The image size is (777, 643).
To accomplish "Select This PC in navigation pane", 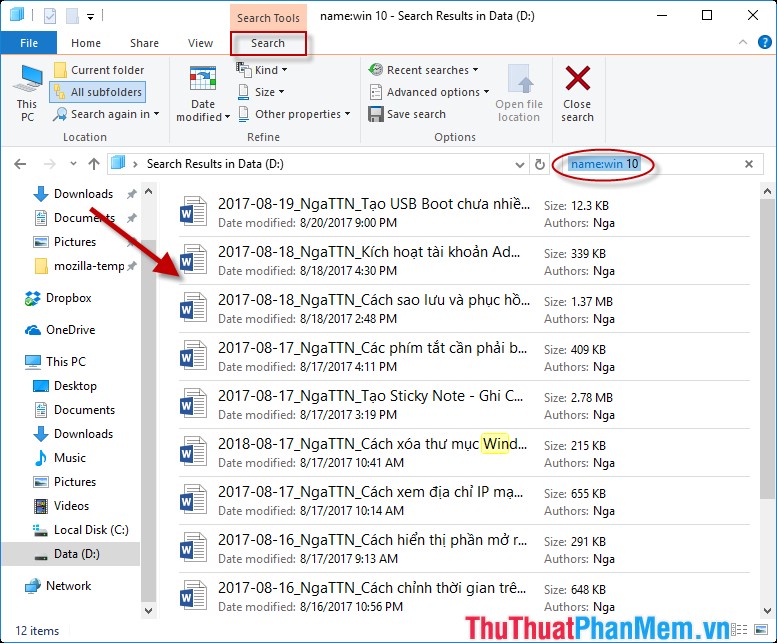I will (65, 362).
